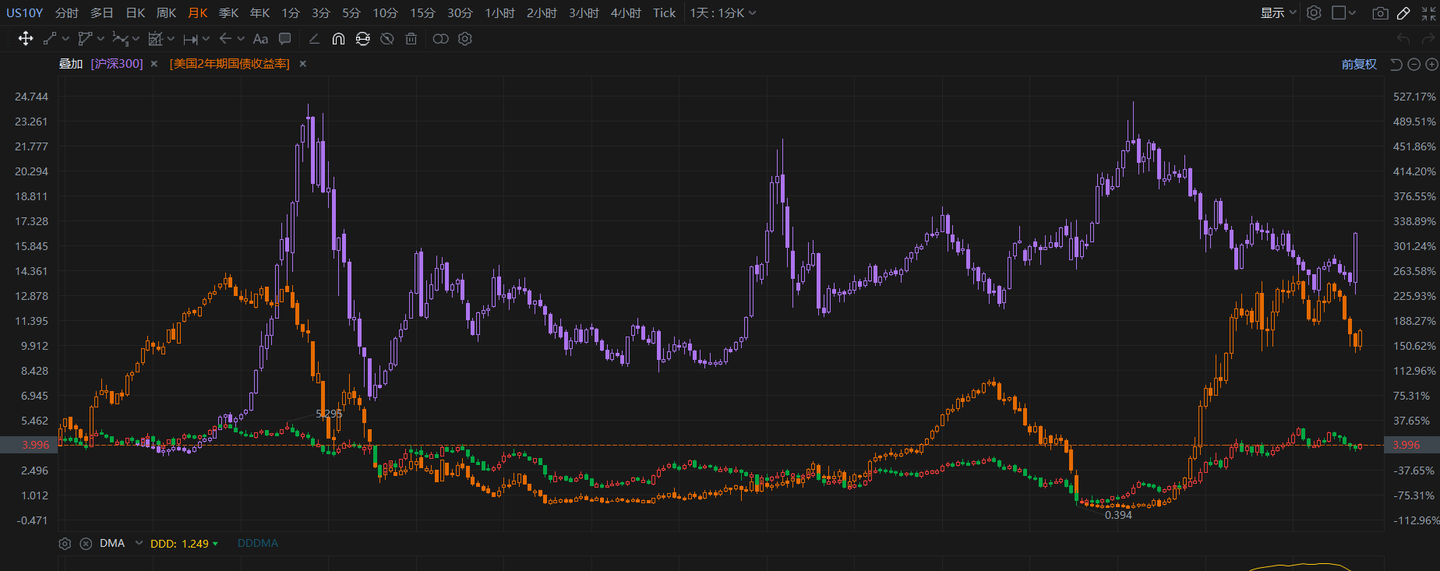Select the move/crosshair cursor tool
Screen dimensions: 1440x571
[25, 39]
